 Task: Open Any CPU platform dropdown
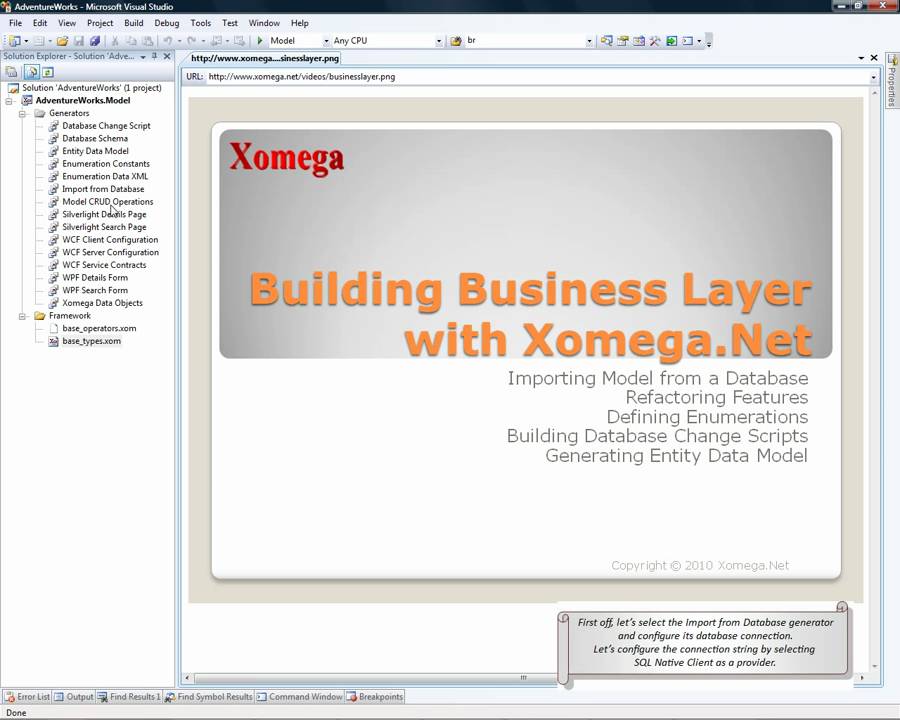[x=439, y=41]
